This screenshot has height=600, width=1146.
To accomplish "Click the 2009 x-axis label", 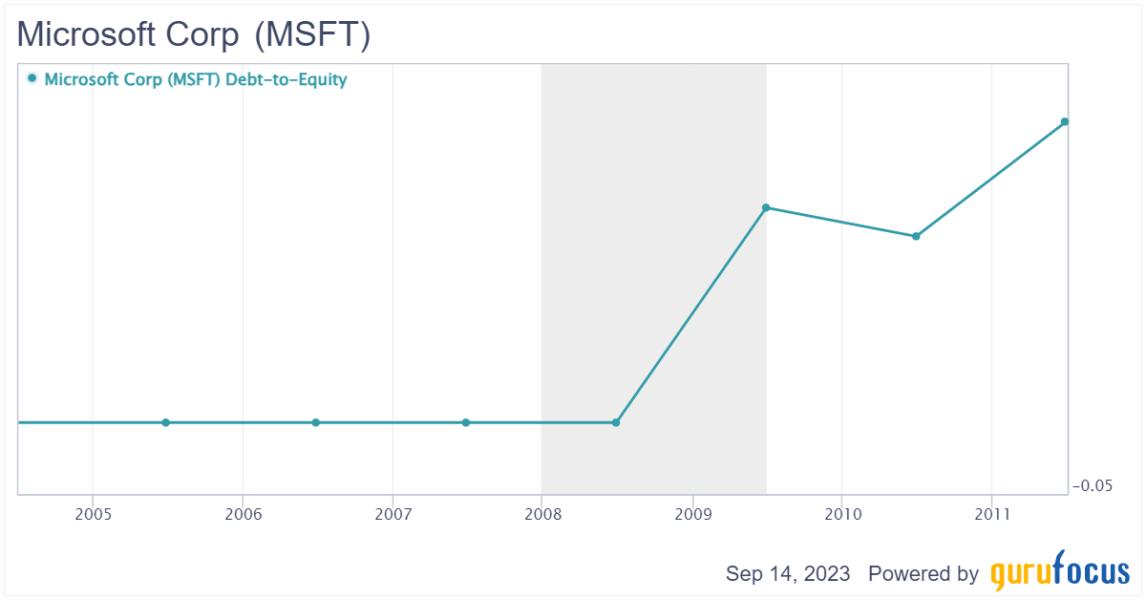I will click(692, 514).
